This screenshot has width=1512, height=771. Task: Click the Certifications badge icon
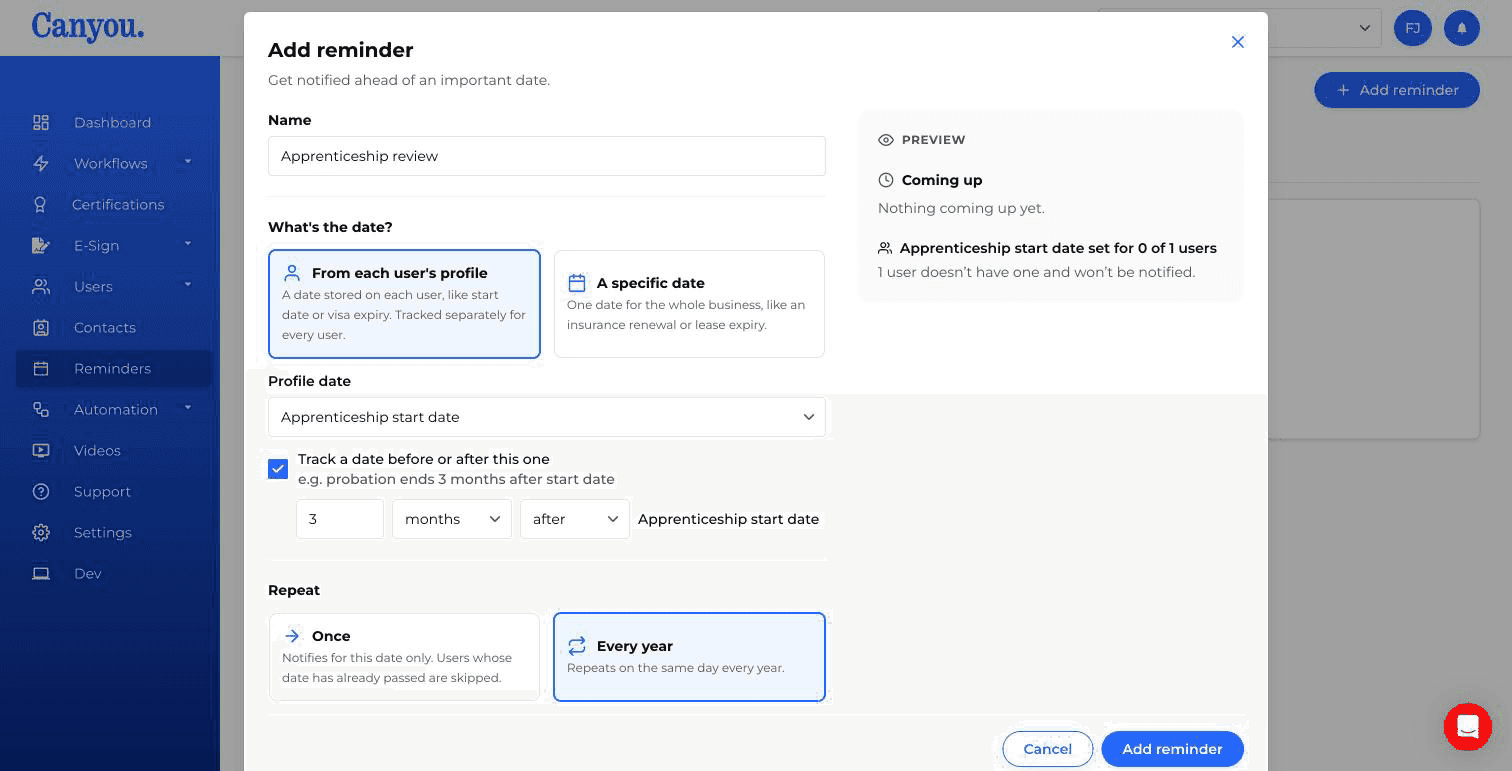pos(41,205)
